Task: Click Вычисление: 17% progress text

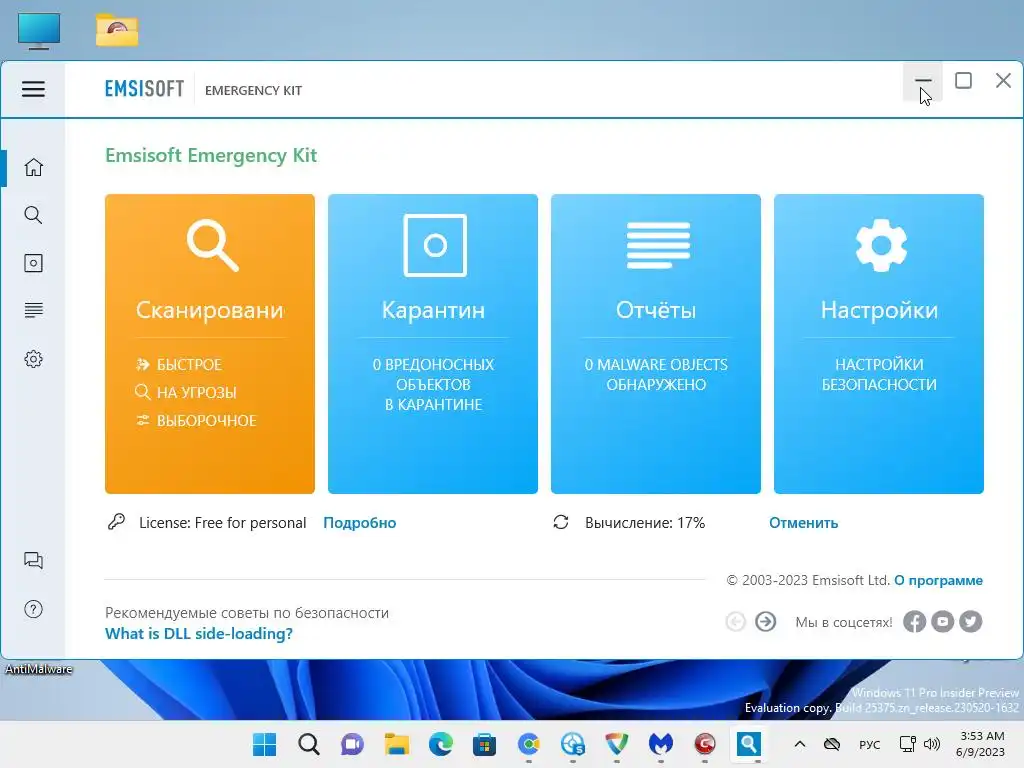Action: click(645, 523)
